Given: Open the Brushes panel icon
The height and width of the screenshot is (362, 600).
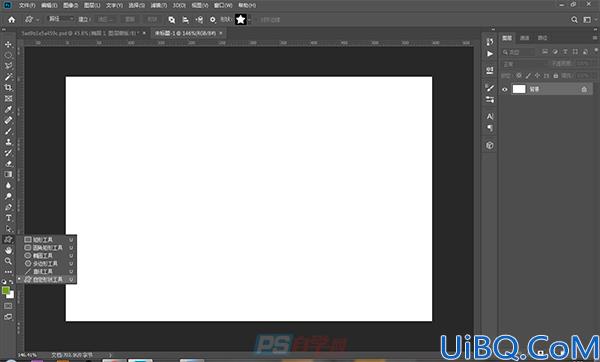Looking at the screenshot, I should pyautogui.click(x=490, y=88).
